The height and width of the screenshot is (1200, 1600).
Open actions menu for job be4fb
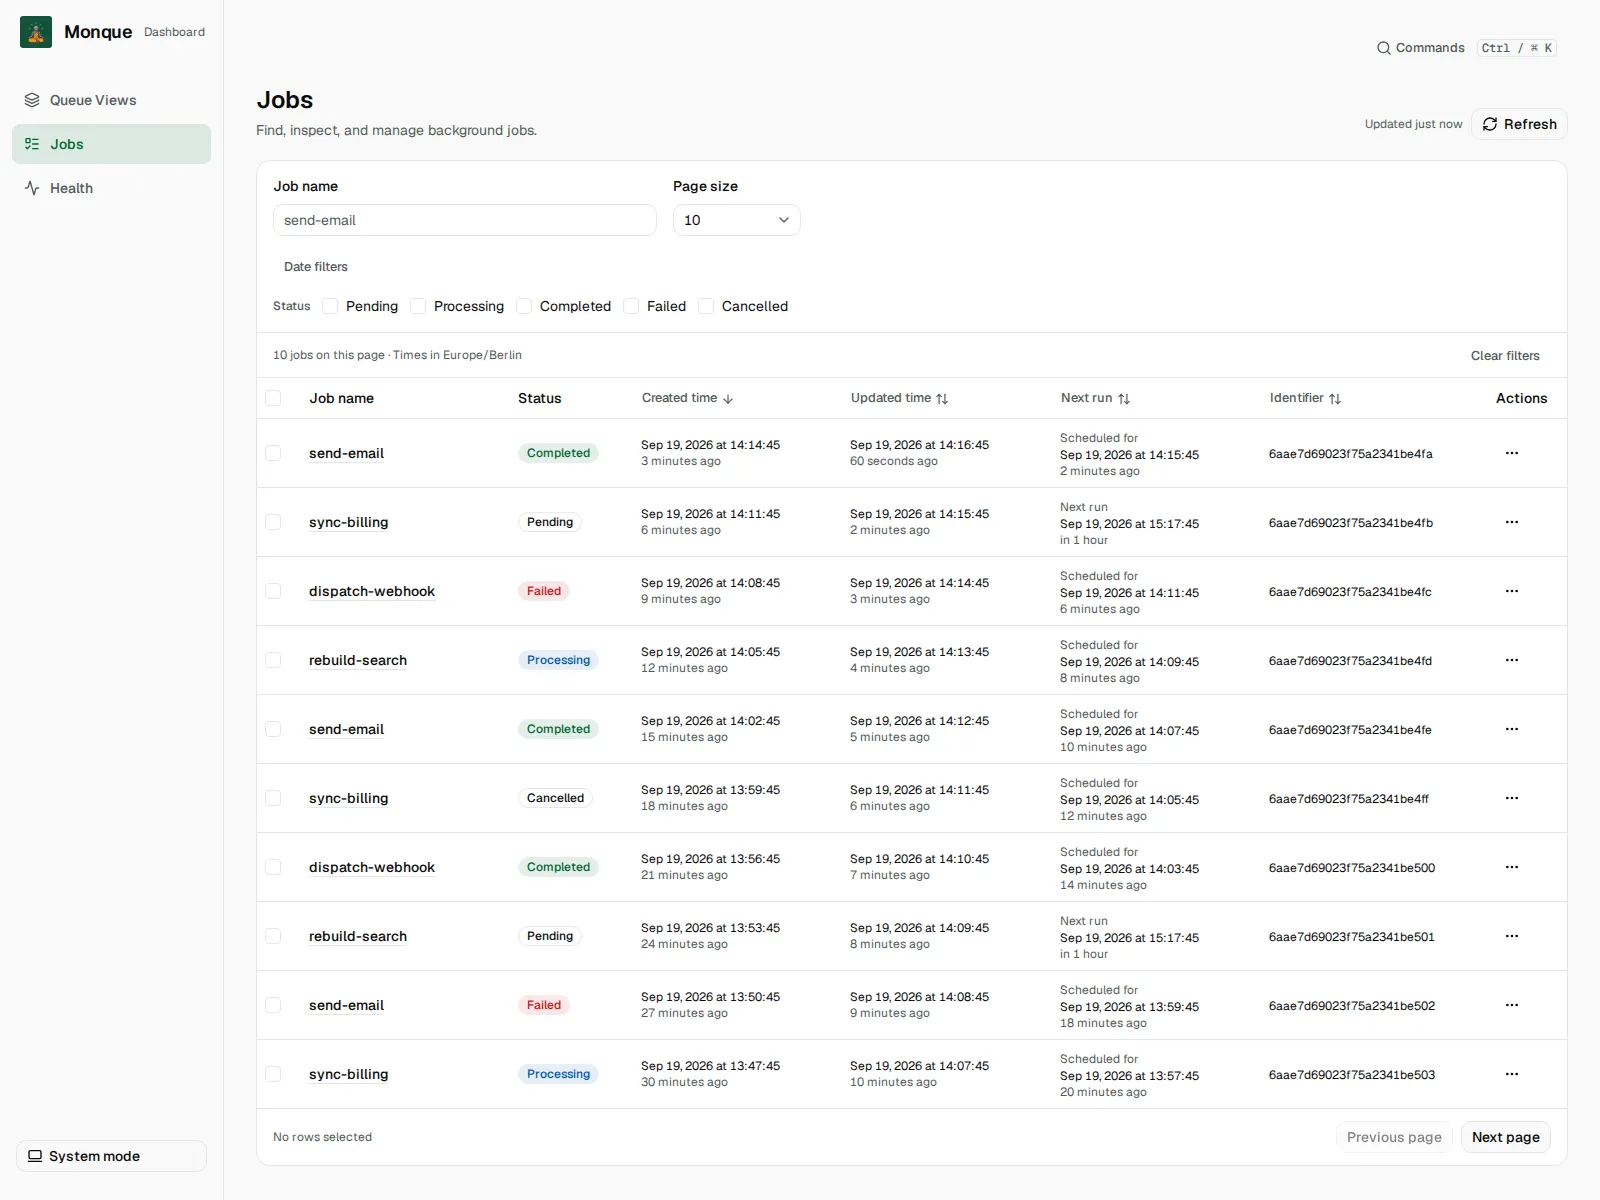pos(1512,522)
